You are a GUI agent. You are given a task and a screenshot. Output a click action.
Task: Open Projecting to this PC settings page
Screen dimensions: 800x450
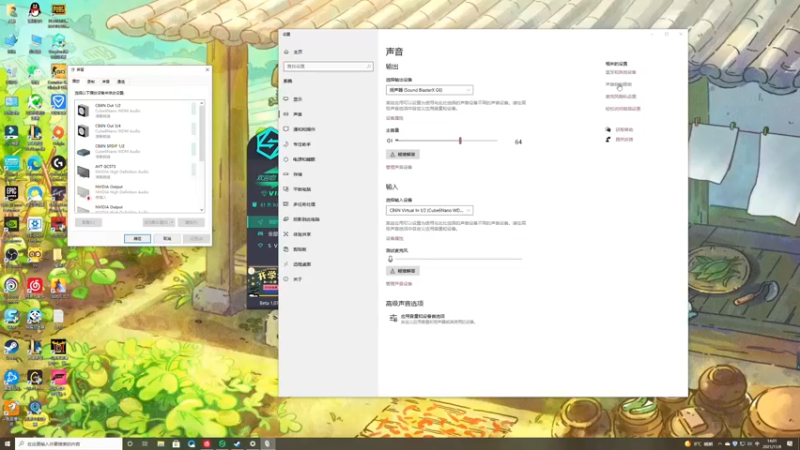tap(306, 219)
